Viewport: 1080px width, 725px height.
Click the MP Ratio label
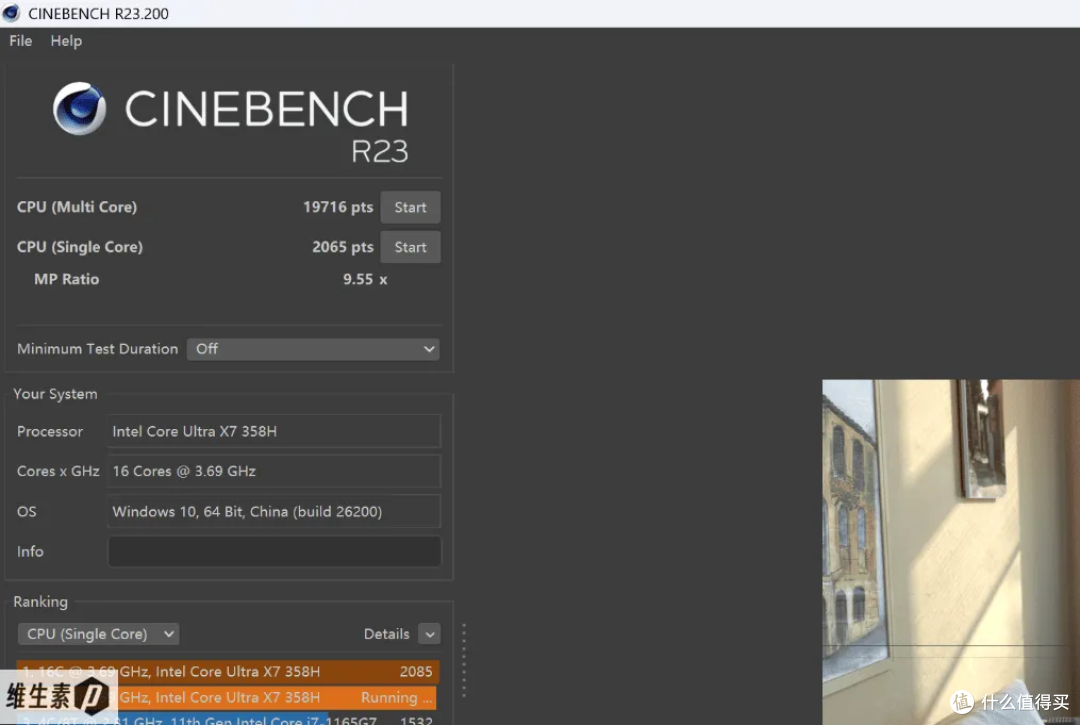[x=67, y=280]
